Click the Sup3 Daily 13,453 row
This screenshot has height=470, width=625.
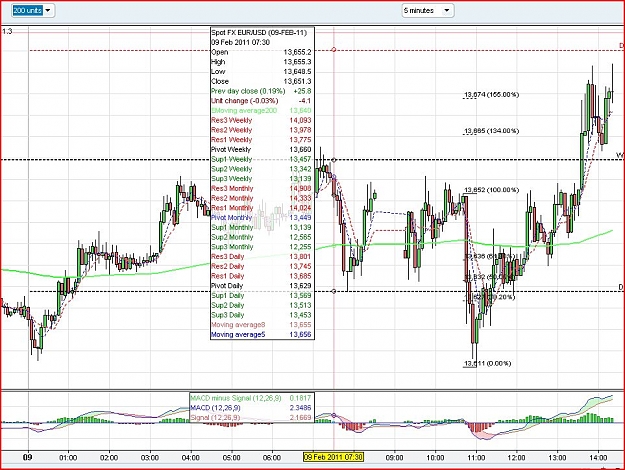(261, 315)
